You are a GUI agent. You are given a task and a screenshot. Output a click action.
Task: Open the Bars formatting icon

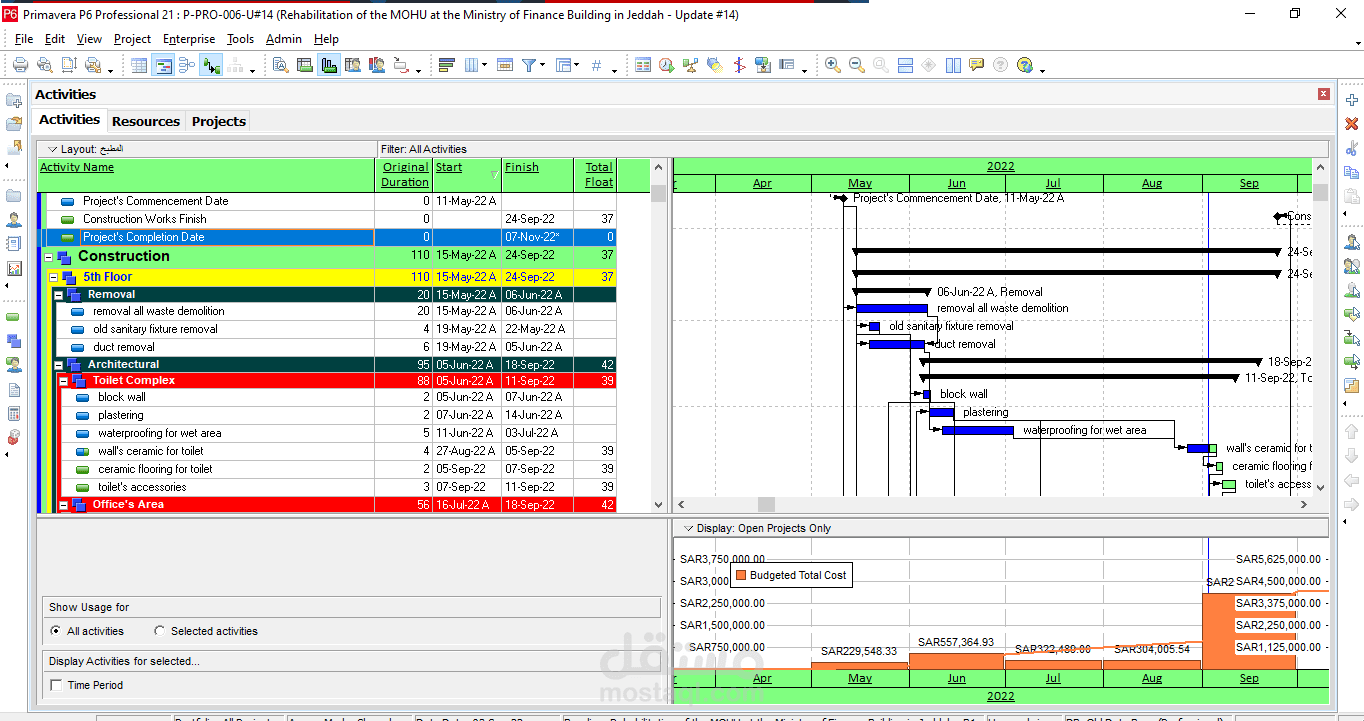(x=447, y=65)
